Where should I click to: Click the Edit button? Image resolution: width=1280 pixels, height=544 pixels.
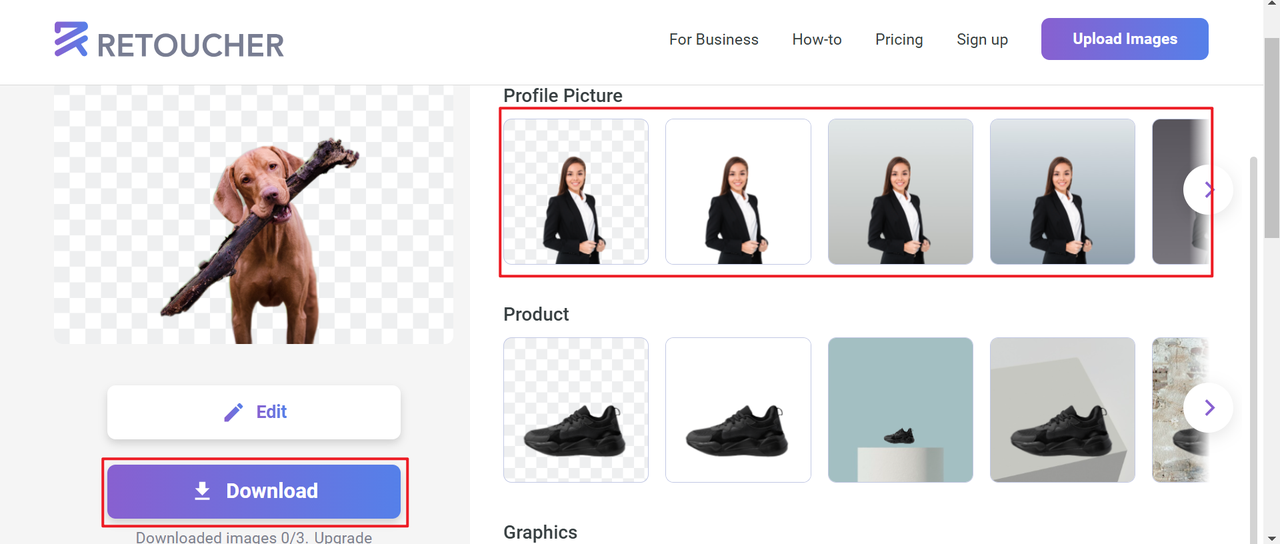pos(254,412)
